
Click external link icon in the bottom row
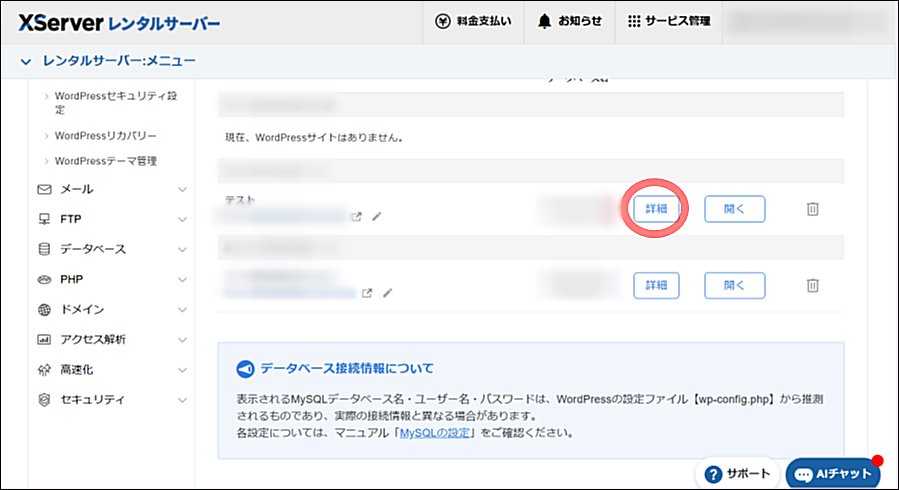pos(367,293)
